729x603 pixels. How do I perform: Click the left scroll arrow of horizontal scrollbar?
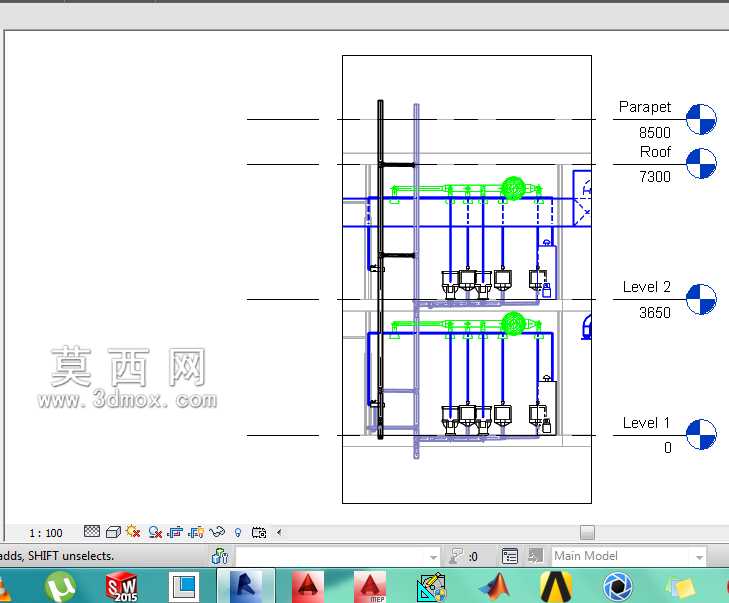pyautogui.click(x=278, y=532)
